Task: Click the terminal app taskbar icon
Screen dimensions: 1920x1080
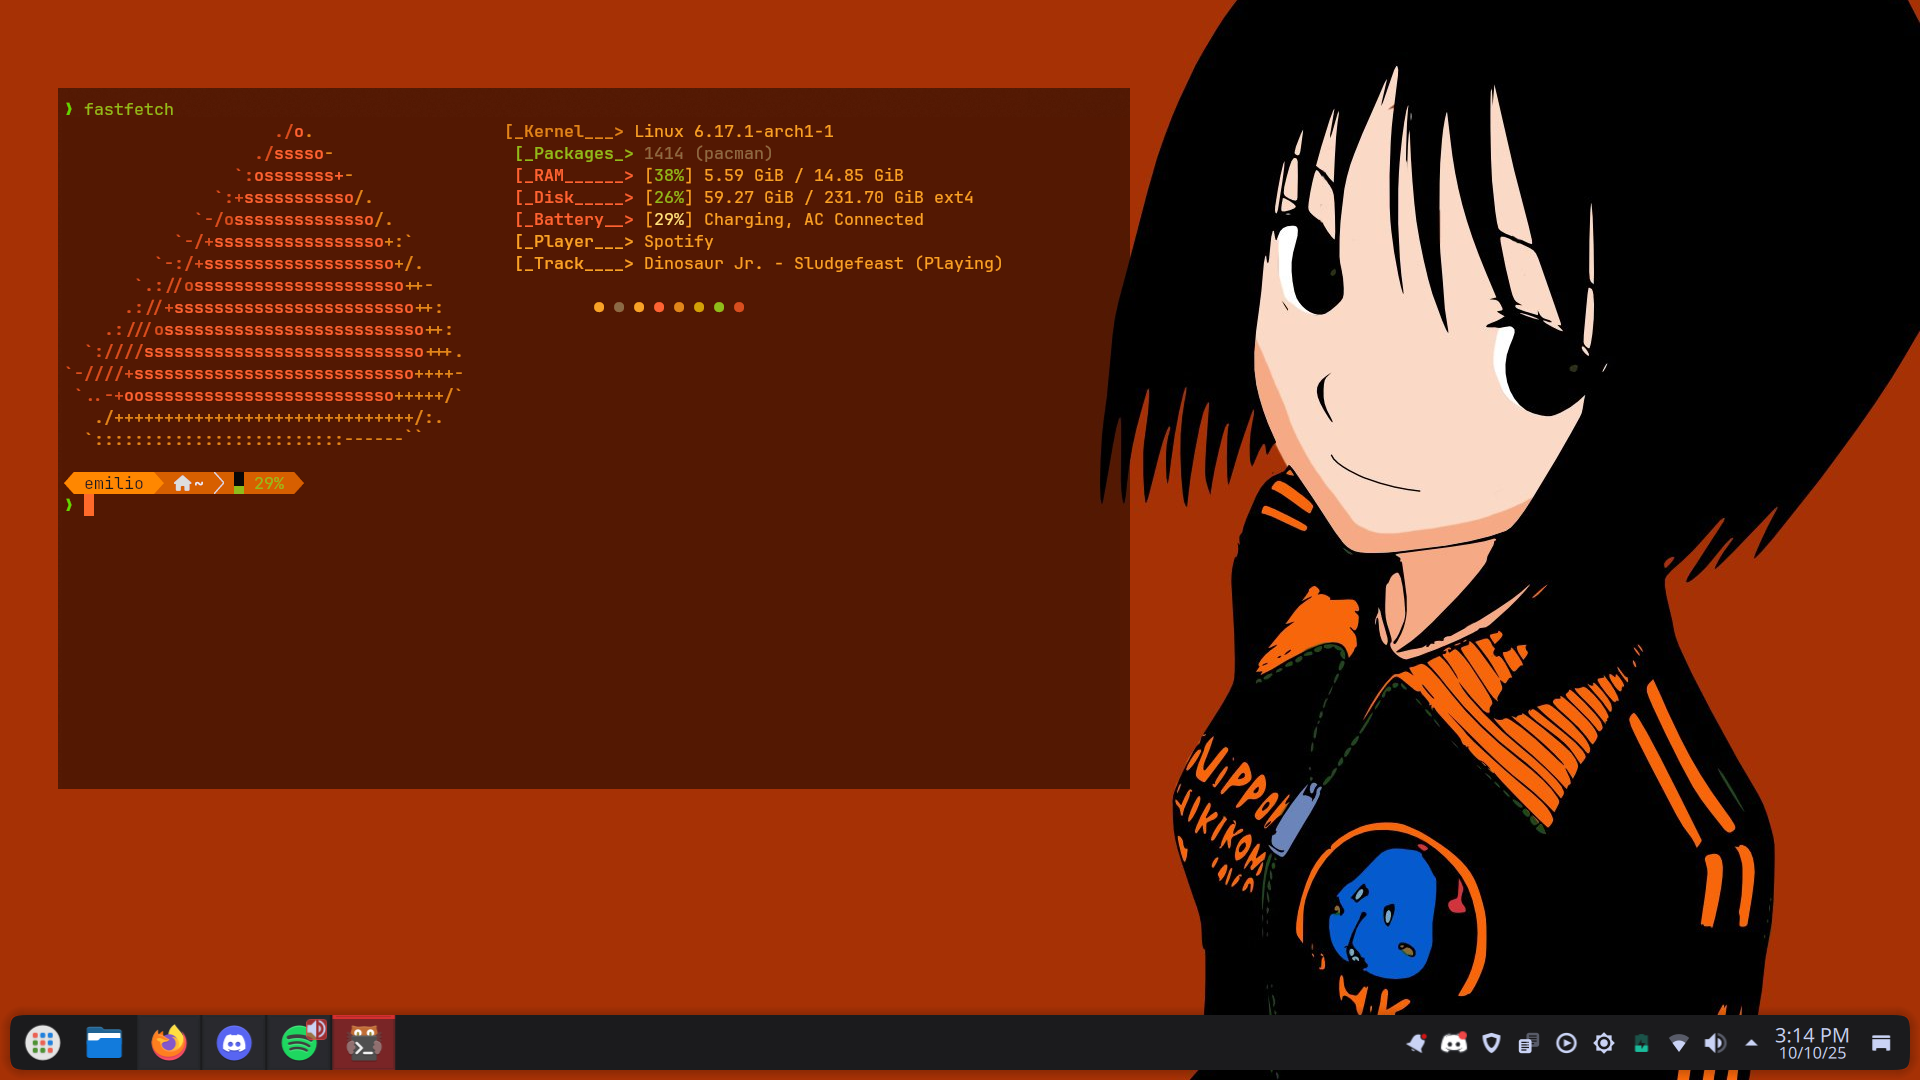Action: (364, 1043)
